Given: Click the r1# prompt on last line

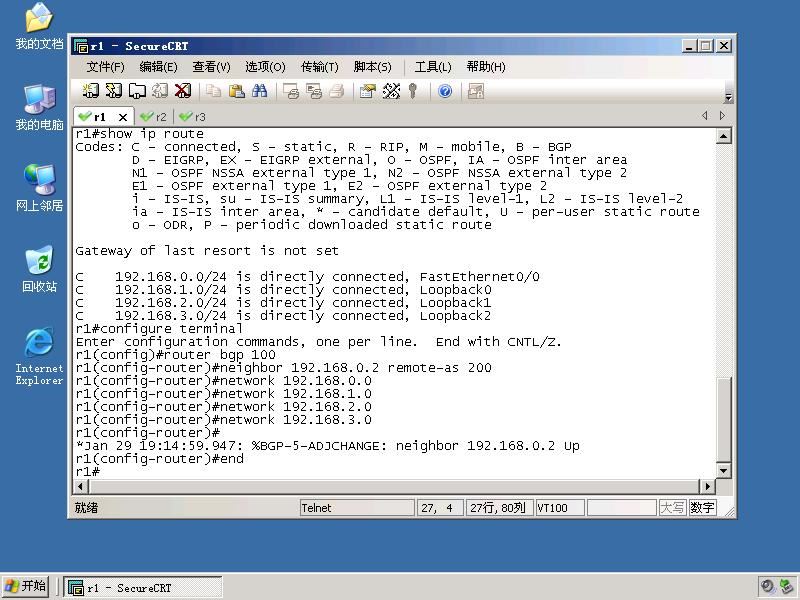Looking at the screenshot, I should (88, 472).
